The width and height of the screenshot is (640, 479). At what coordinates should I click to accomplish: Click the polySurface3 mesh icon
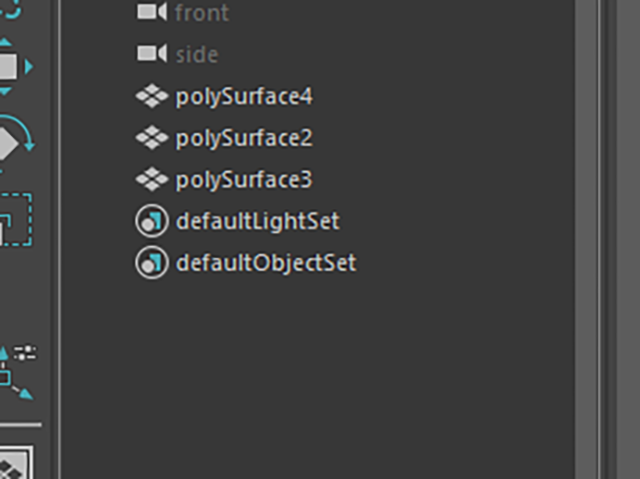click(151, 179)
